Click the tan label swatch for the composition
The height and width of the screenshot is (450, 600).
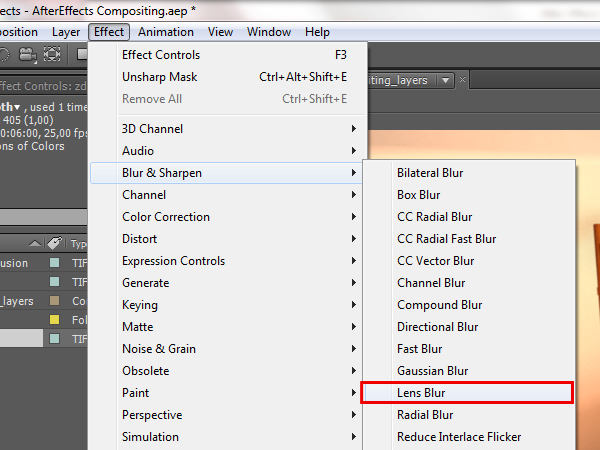coord(54,300)
